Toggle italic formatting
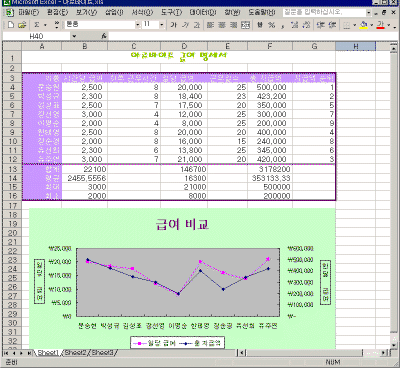 tap(185, 25)
